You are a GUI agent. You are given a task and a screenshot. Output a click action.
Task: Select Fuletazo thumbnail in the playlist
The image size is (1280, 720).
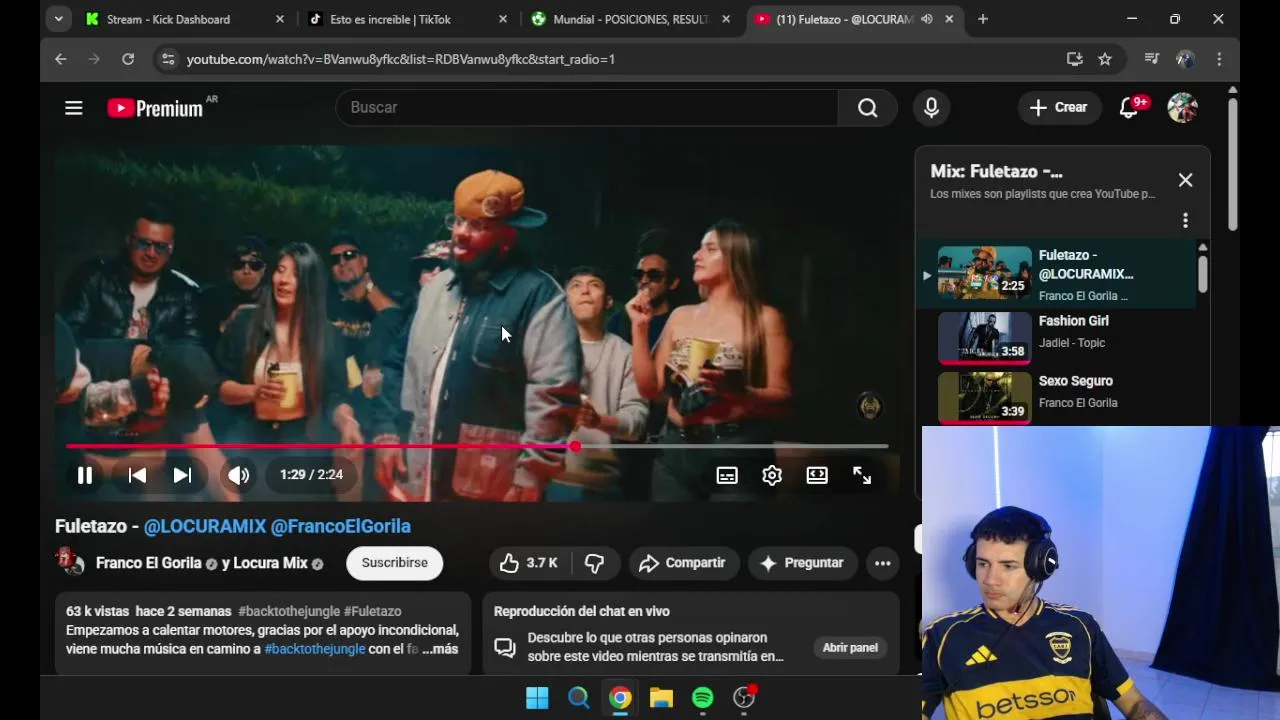click(x=984, y=272)
